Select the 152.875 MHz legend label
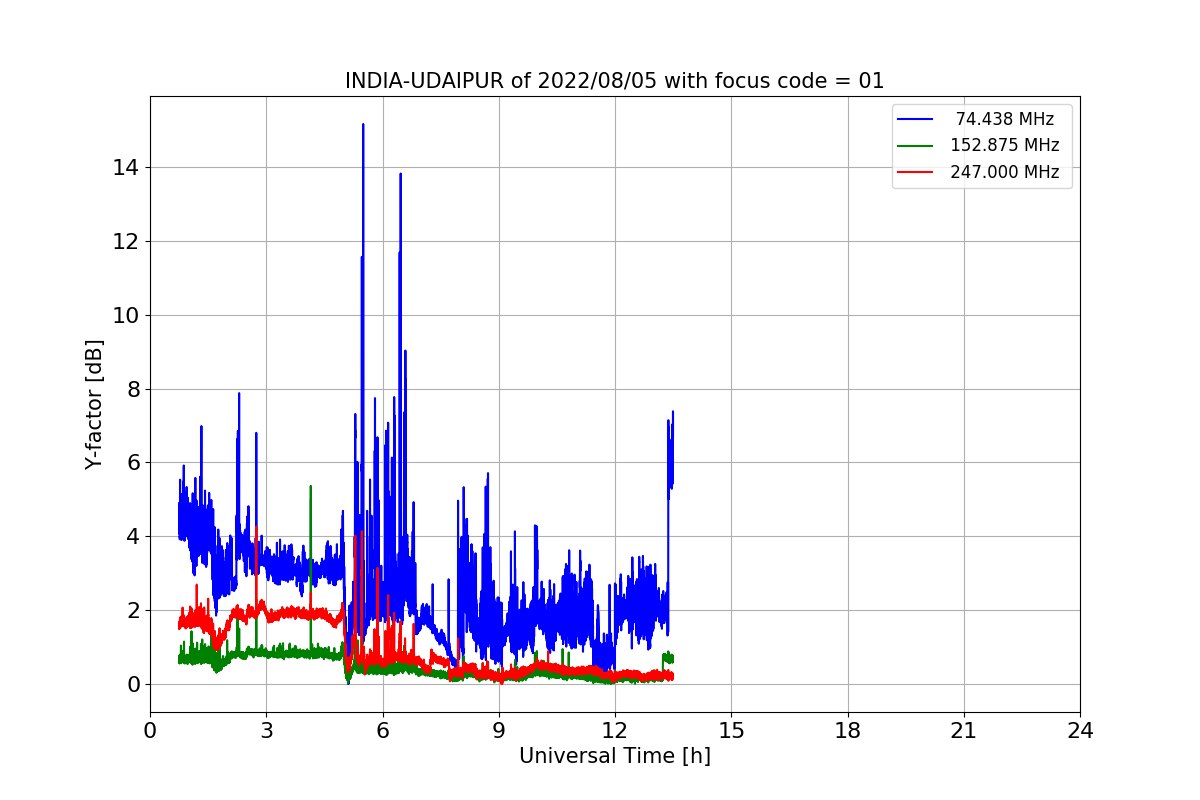Image resolution: width=1200 pixels, height=800 pixels. pyautogui.click(x=1004, y=145)
